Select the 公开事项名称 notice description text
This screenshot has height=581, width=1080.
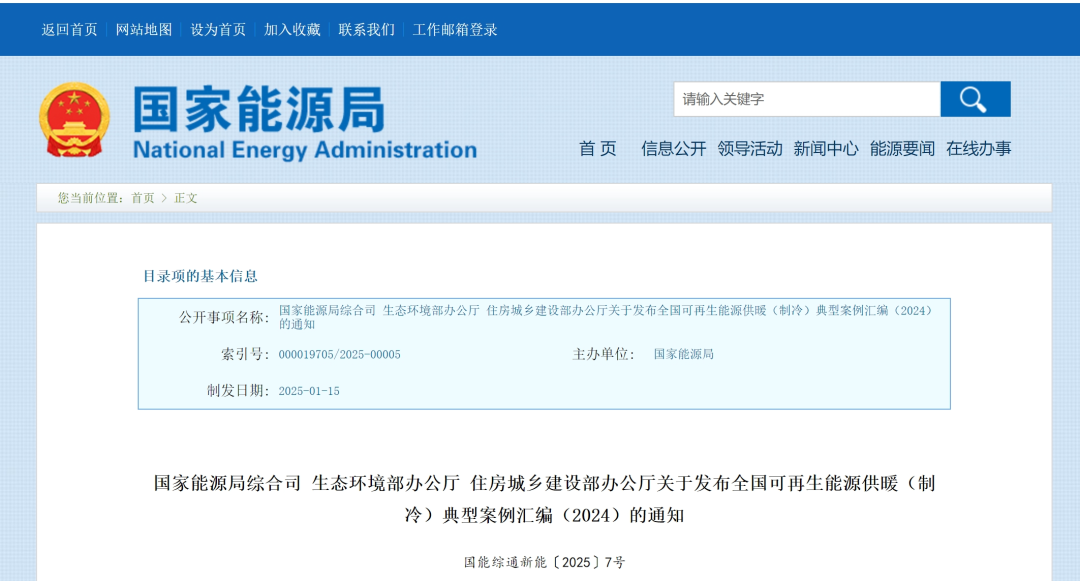(x=603, y=316)
